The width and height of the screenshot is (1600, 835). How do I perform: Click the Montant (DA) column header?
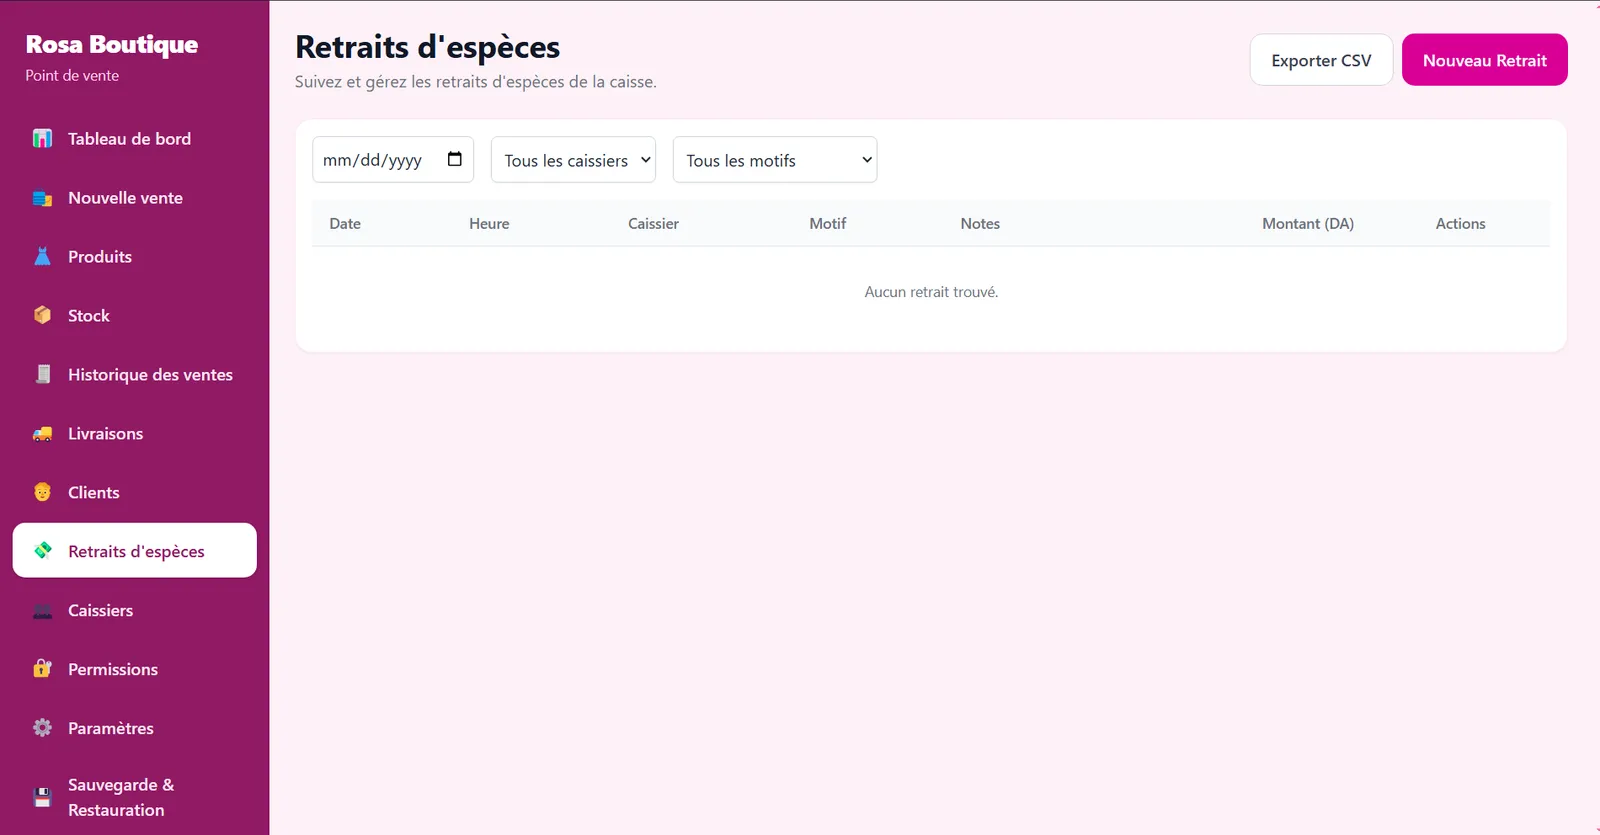[1308, 224]
